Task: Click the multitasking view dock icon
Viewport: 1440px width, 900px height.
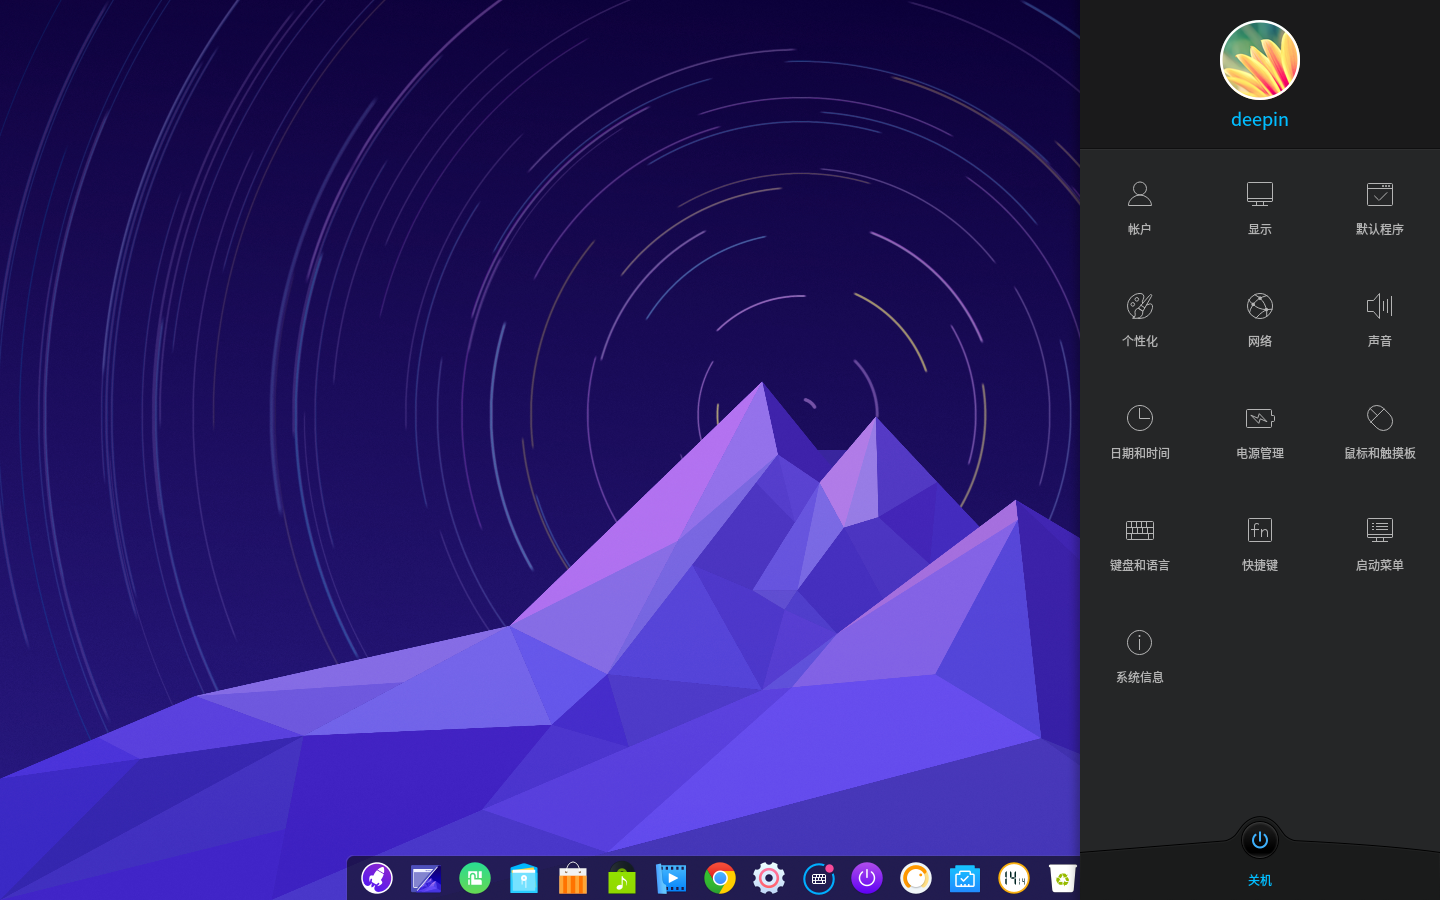Action: tap(426, 878)
